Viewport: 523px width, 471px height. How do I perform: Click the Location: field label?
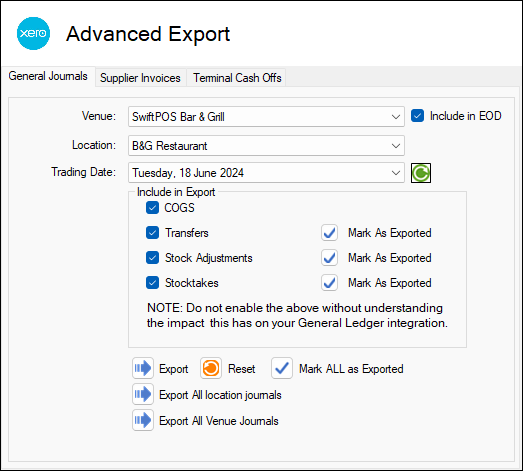(x=94, y=145)
